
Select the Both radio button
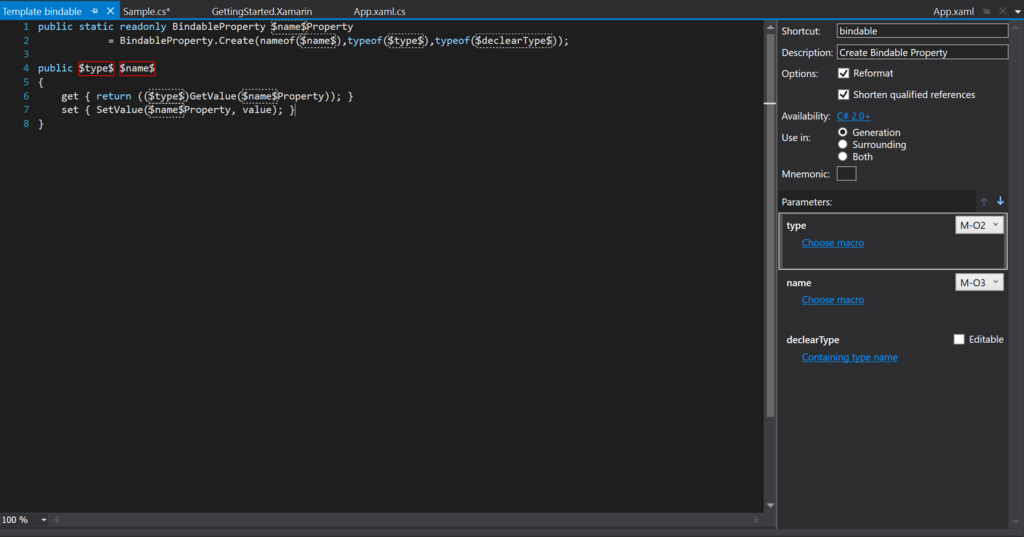pos(842,157)
